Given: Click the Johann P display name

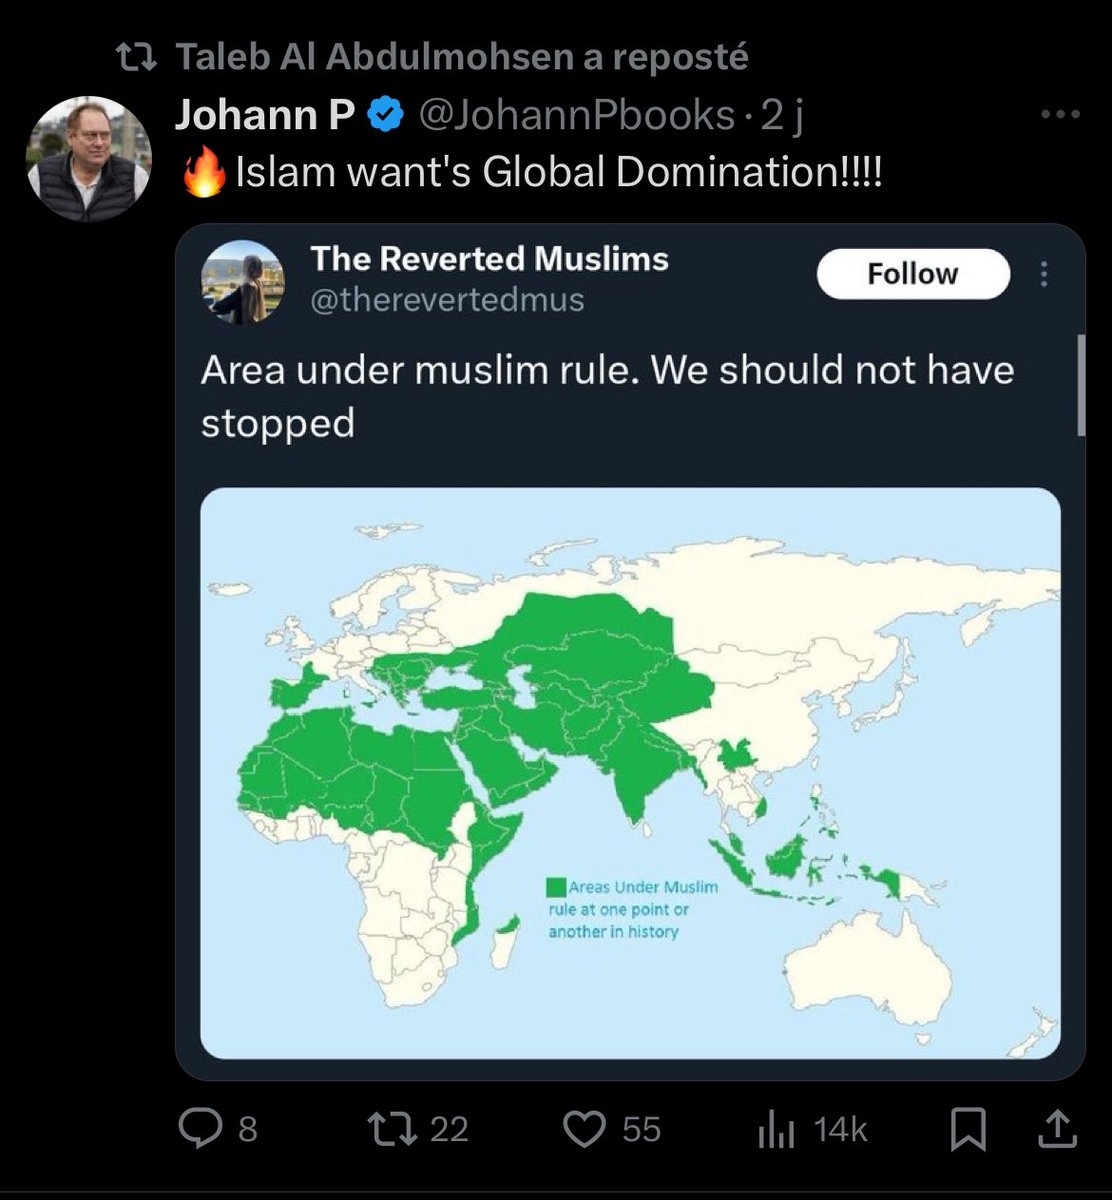Looking at the screenshot, I should pyautogui.click(x=264, y=117).
